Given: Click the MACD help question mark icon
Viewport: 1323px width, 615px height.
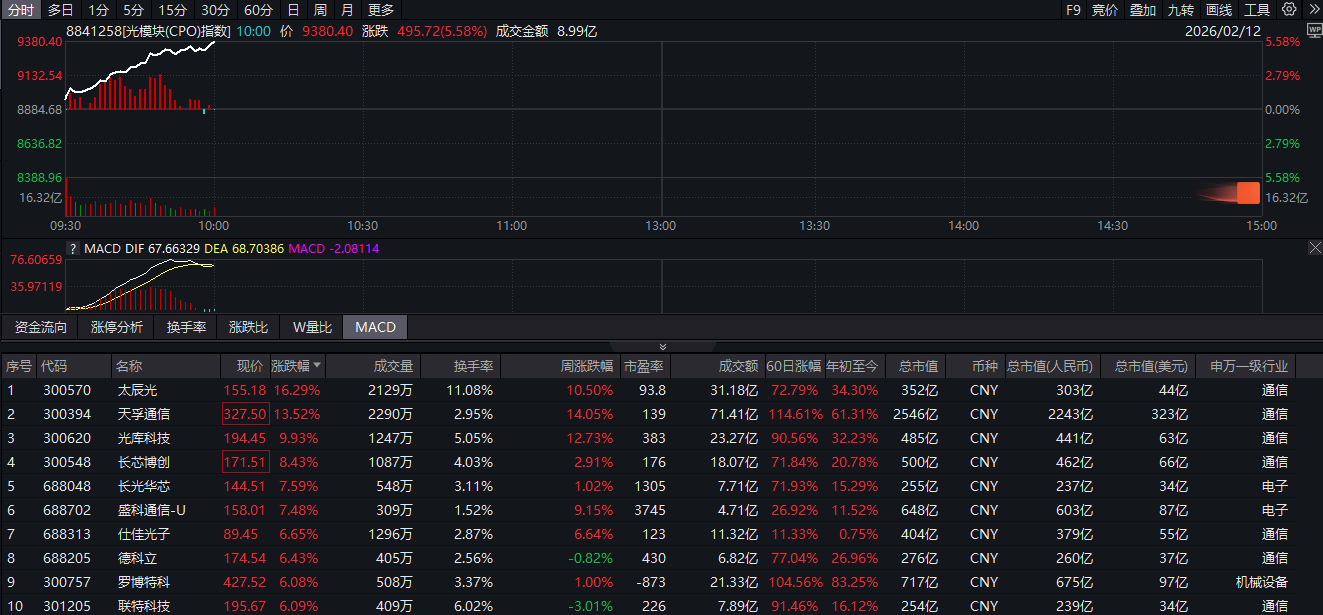Looking at the screenshot, I should coord(73,248).
